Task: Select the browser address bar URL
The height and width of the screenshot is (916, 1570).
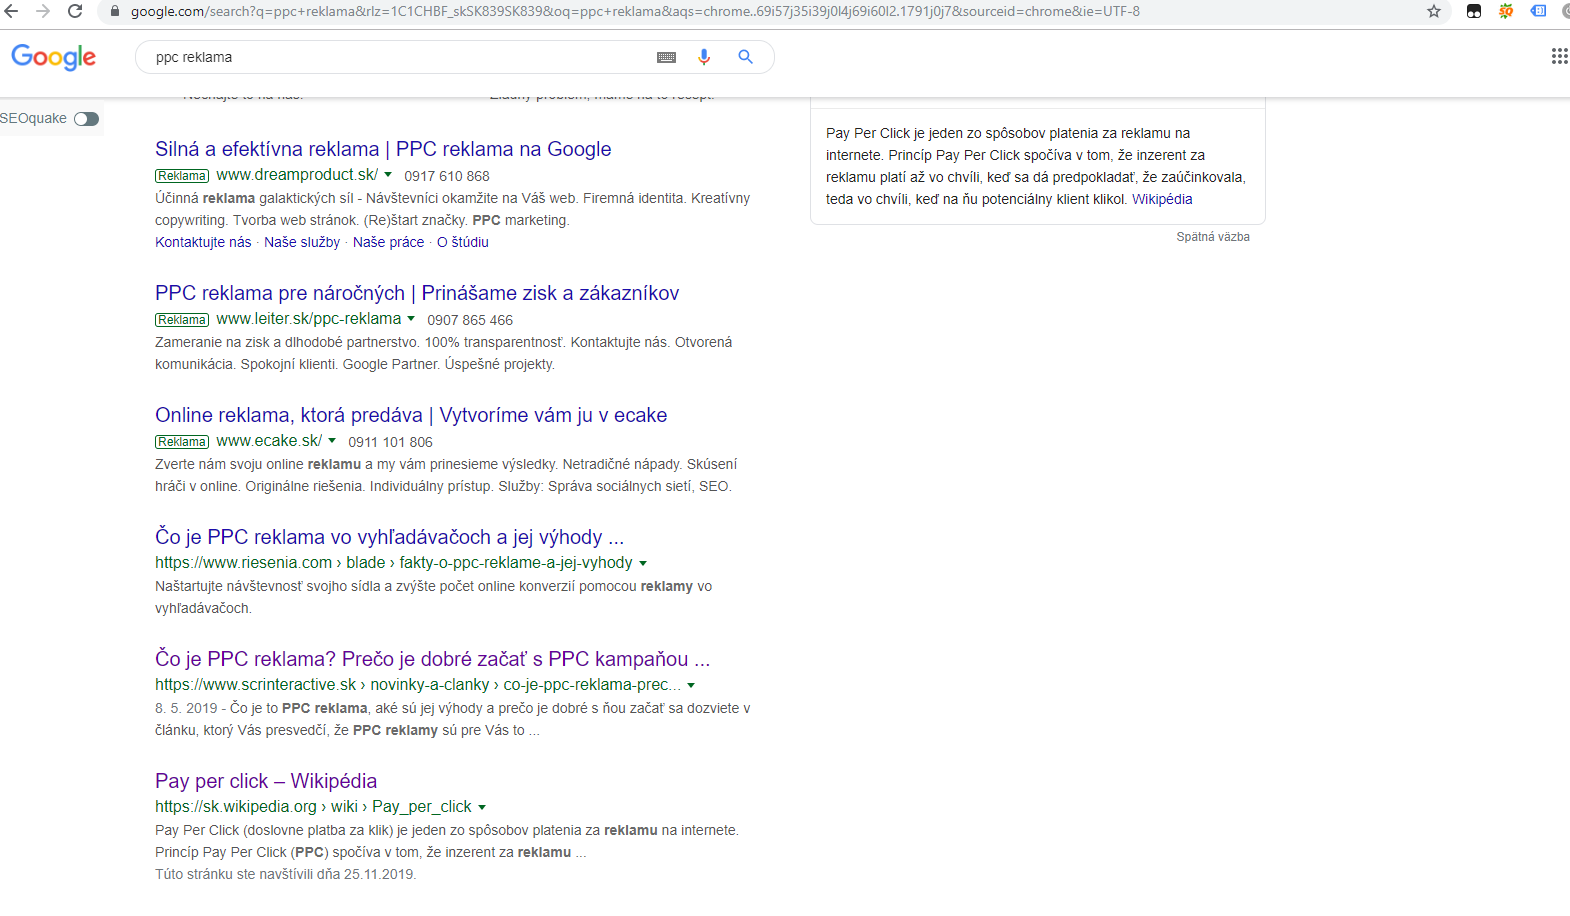Action: 635,12
